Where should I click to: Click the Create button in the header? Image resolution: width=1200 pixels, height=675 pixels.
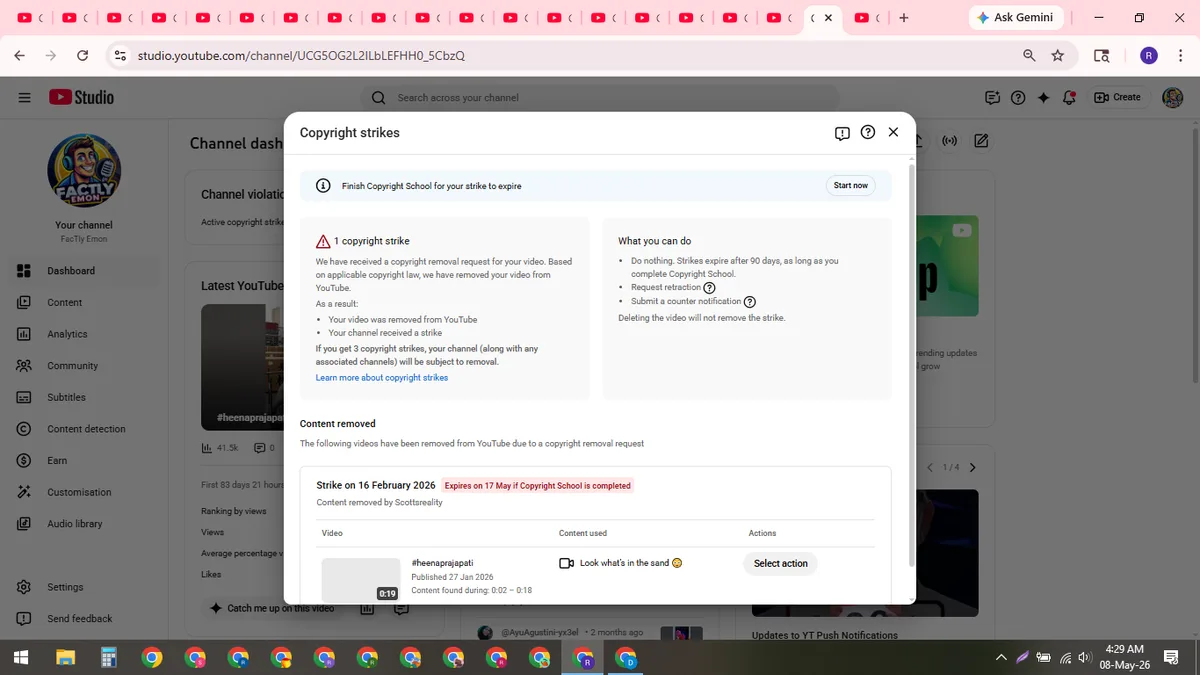point(1118,97)
